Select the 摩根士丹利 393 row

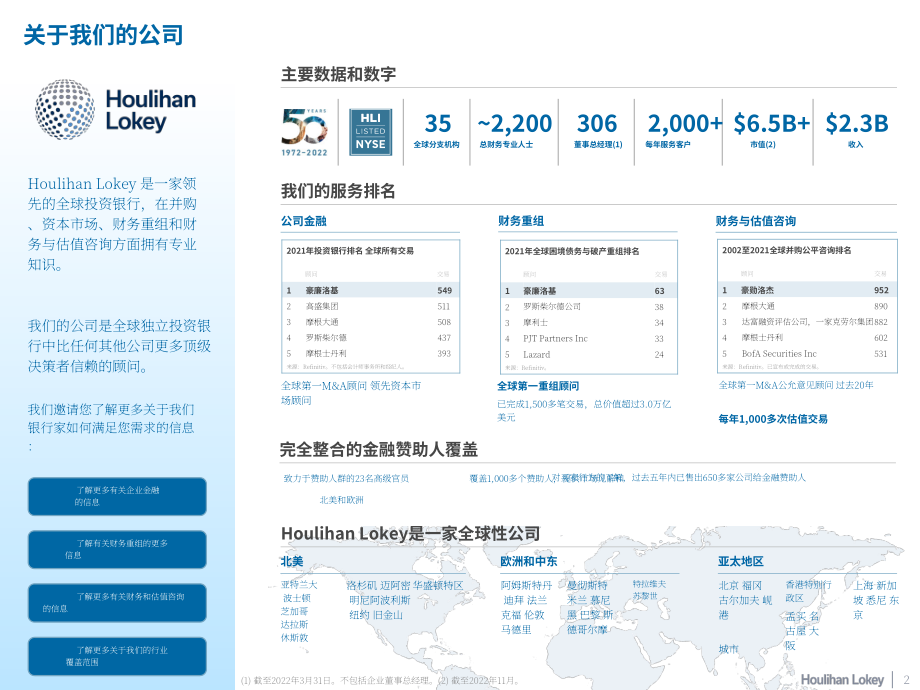point(370,354)
